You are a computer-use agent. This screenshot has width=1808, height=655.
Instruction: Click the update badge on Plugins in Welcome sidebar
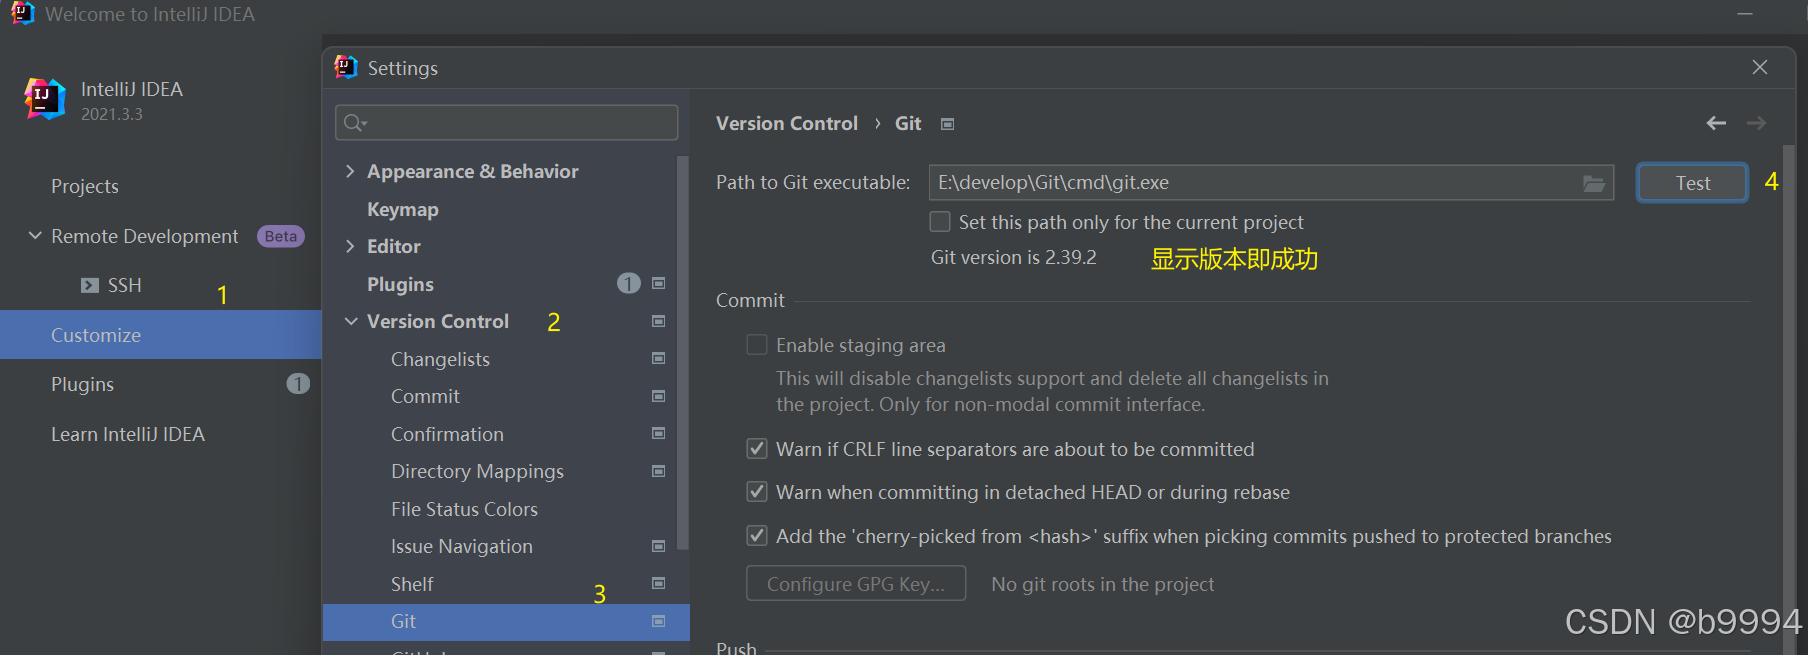click(298, 384)
